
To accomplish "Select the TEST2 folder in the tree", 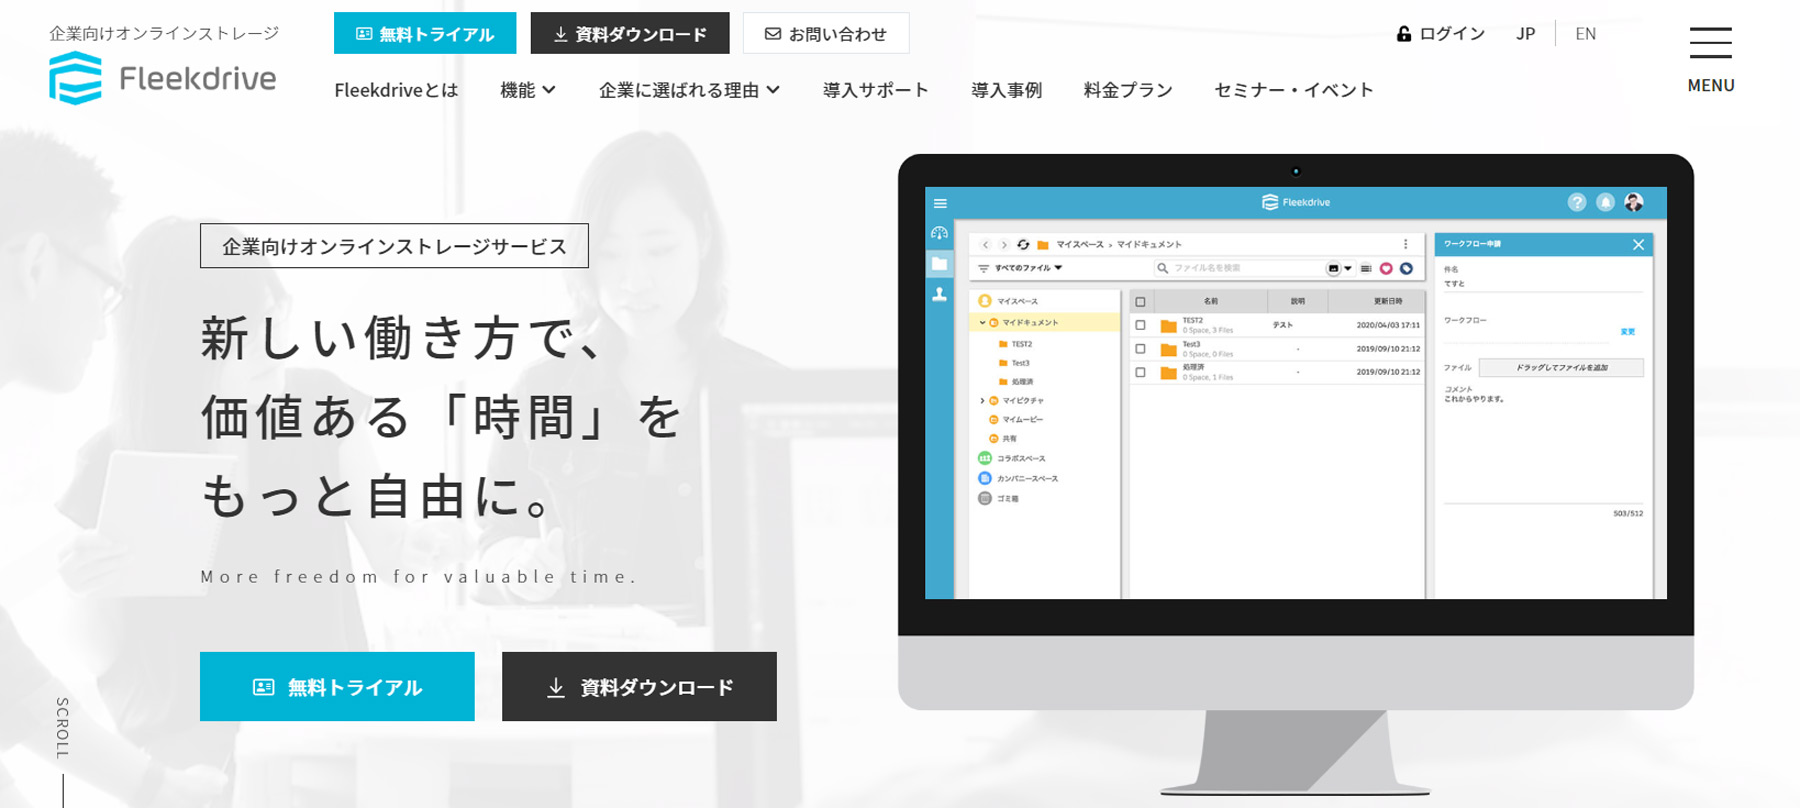I will point(1021,344).
